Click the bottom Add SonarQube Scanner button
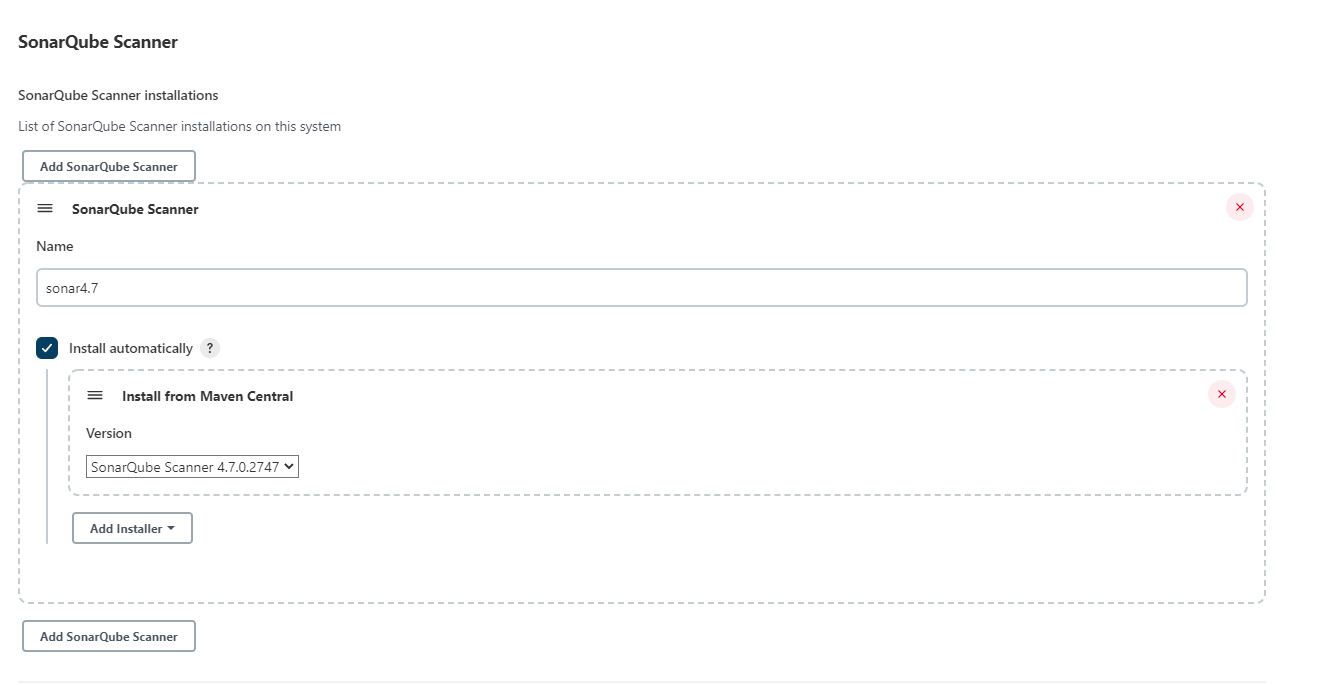The height and width of the screenshot is (685, 1339). tap(108, 635)
